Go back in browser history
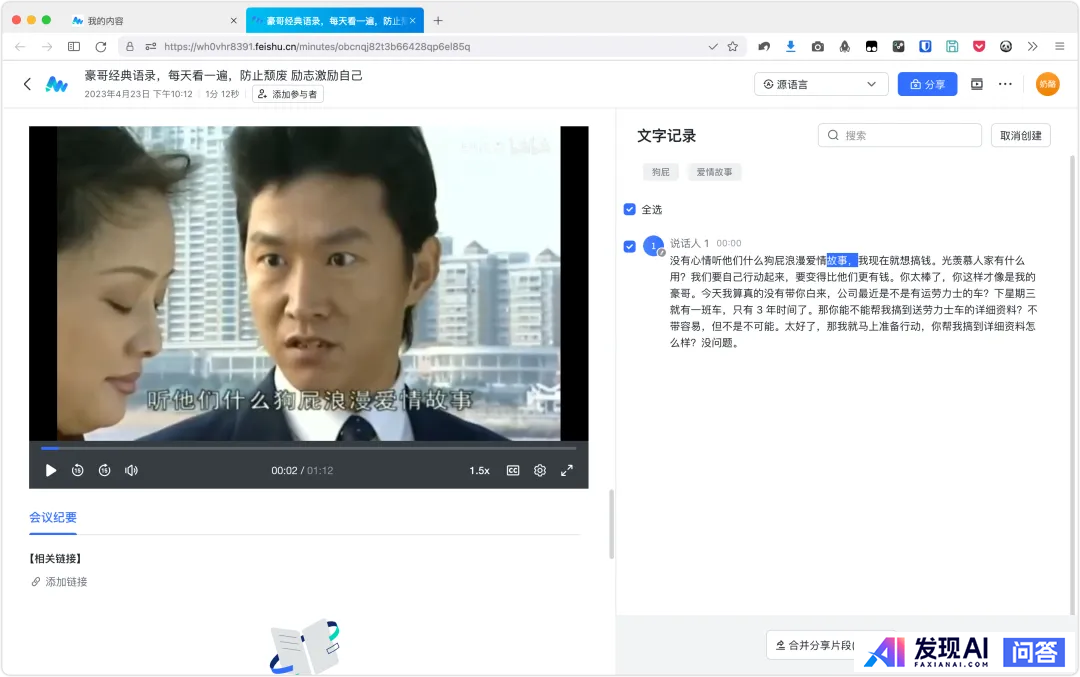The width and height of the screenshot is (1080, 677). (20, 47)
